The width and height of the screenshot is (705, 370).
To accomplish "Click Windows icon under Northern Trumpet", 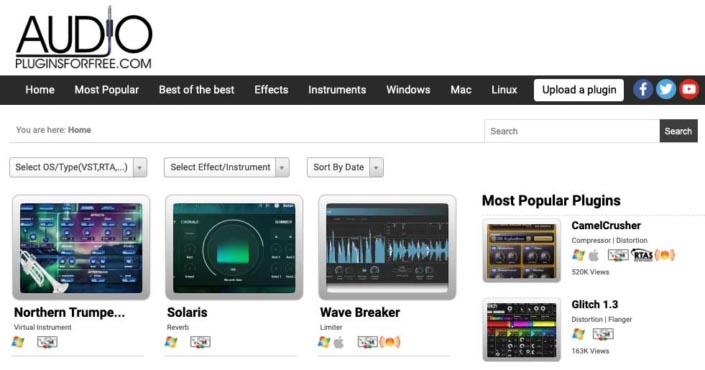I will (x=18, y=342).
